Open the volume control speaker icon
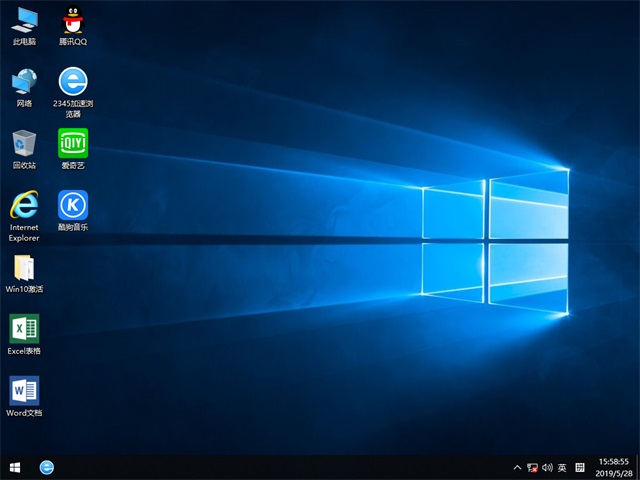Viewport: 640px width, 480px height. pos(547,467)
